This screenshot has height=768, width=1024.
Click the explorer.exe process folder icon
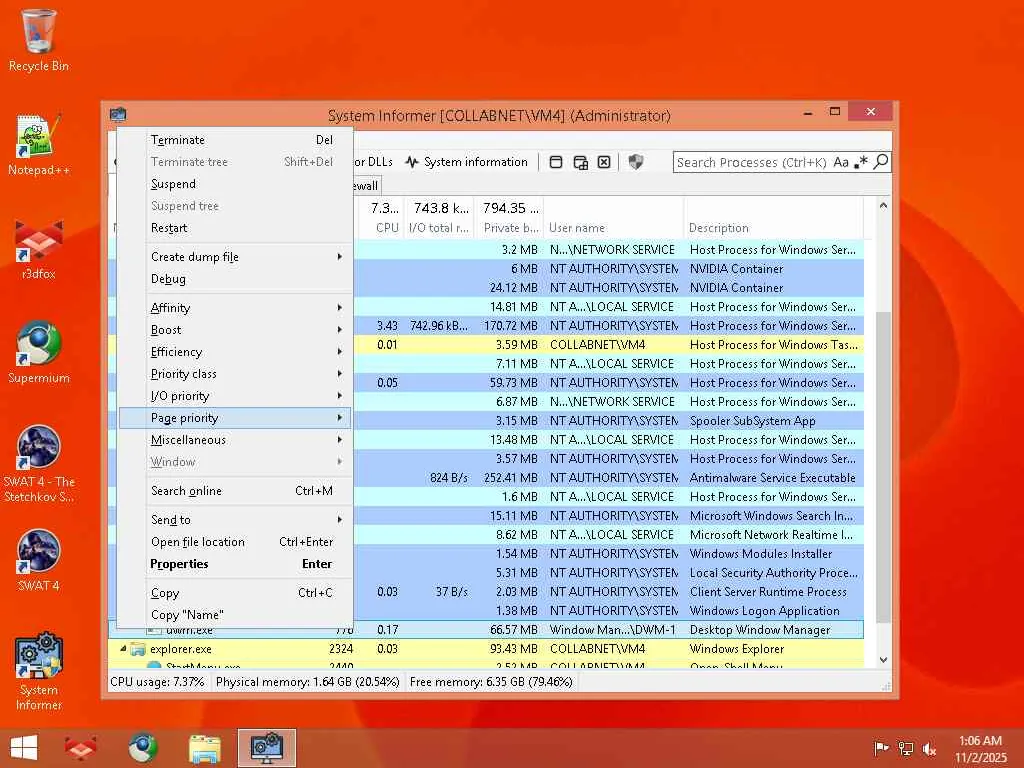[x=137, y=648]
